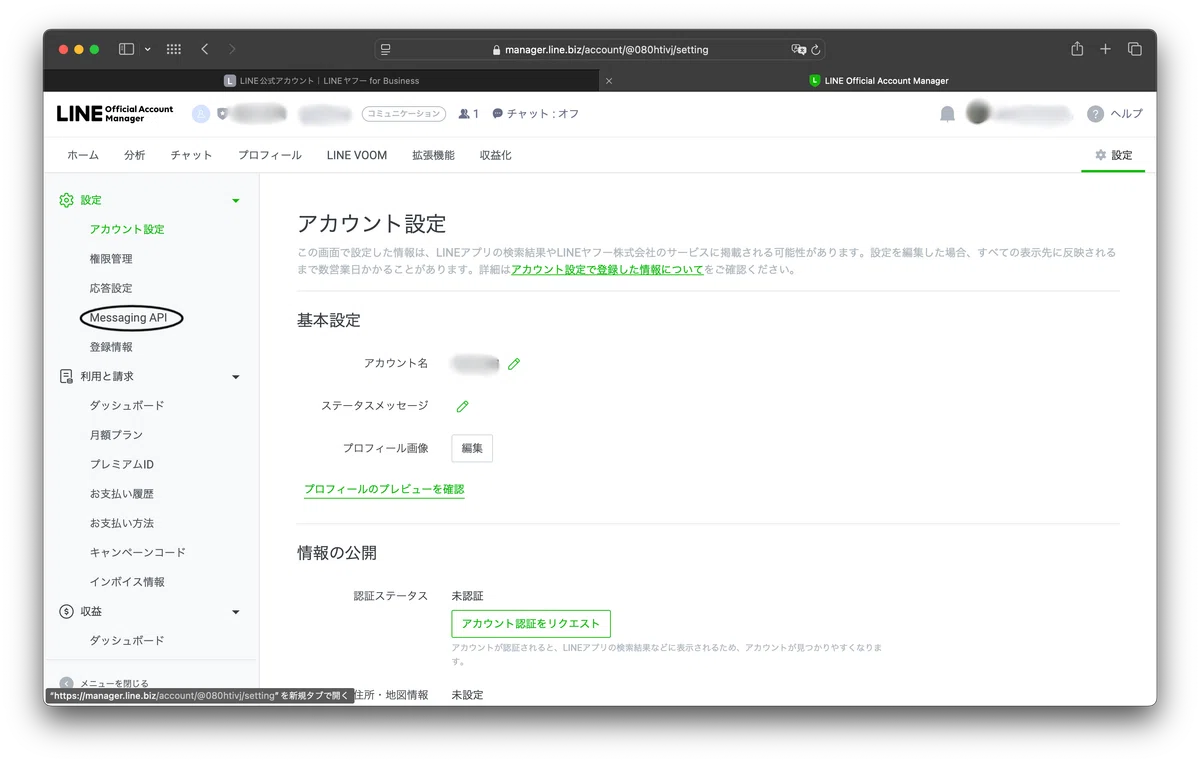This screenshot has width=1200, height=763.
Task: Open notifications with the bell icon
Action: point(947,114)
